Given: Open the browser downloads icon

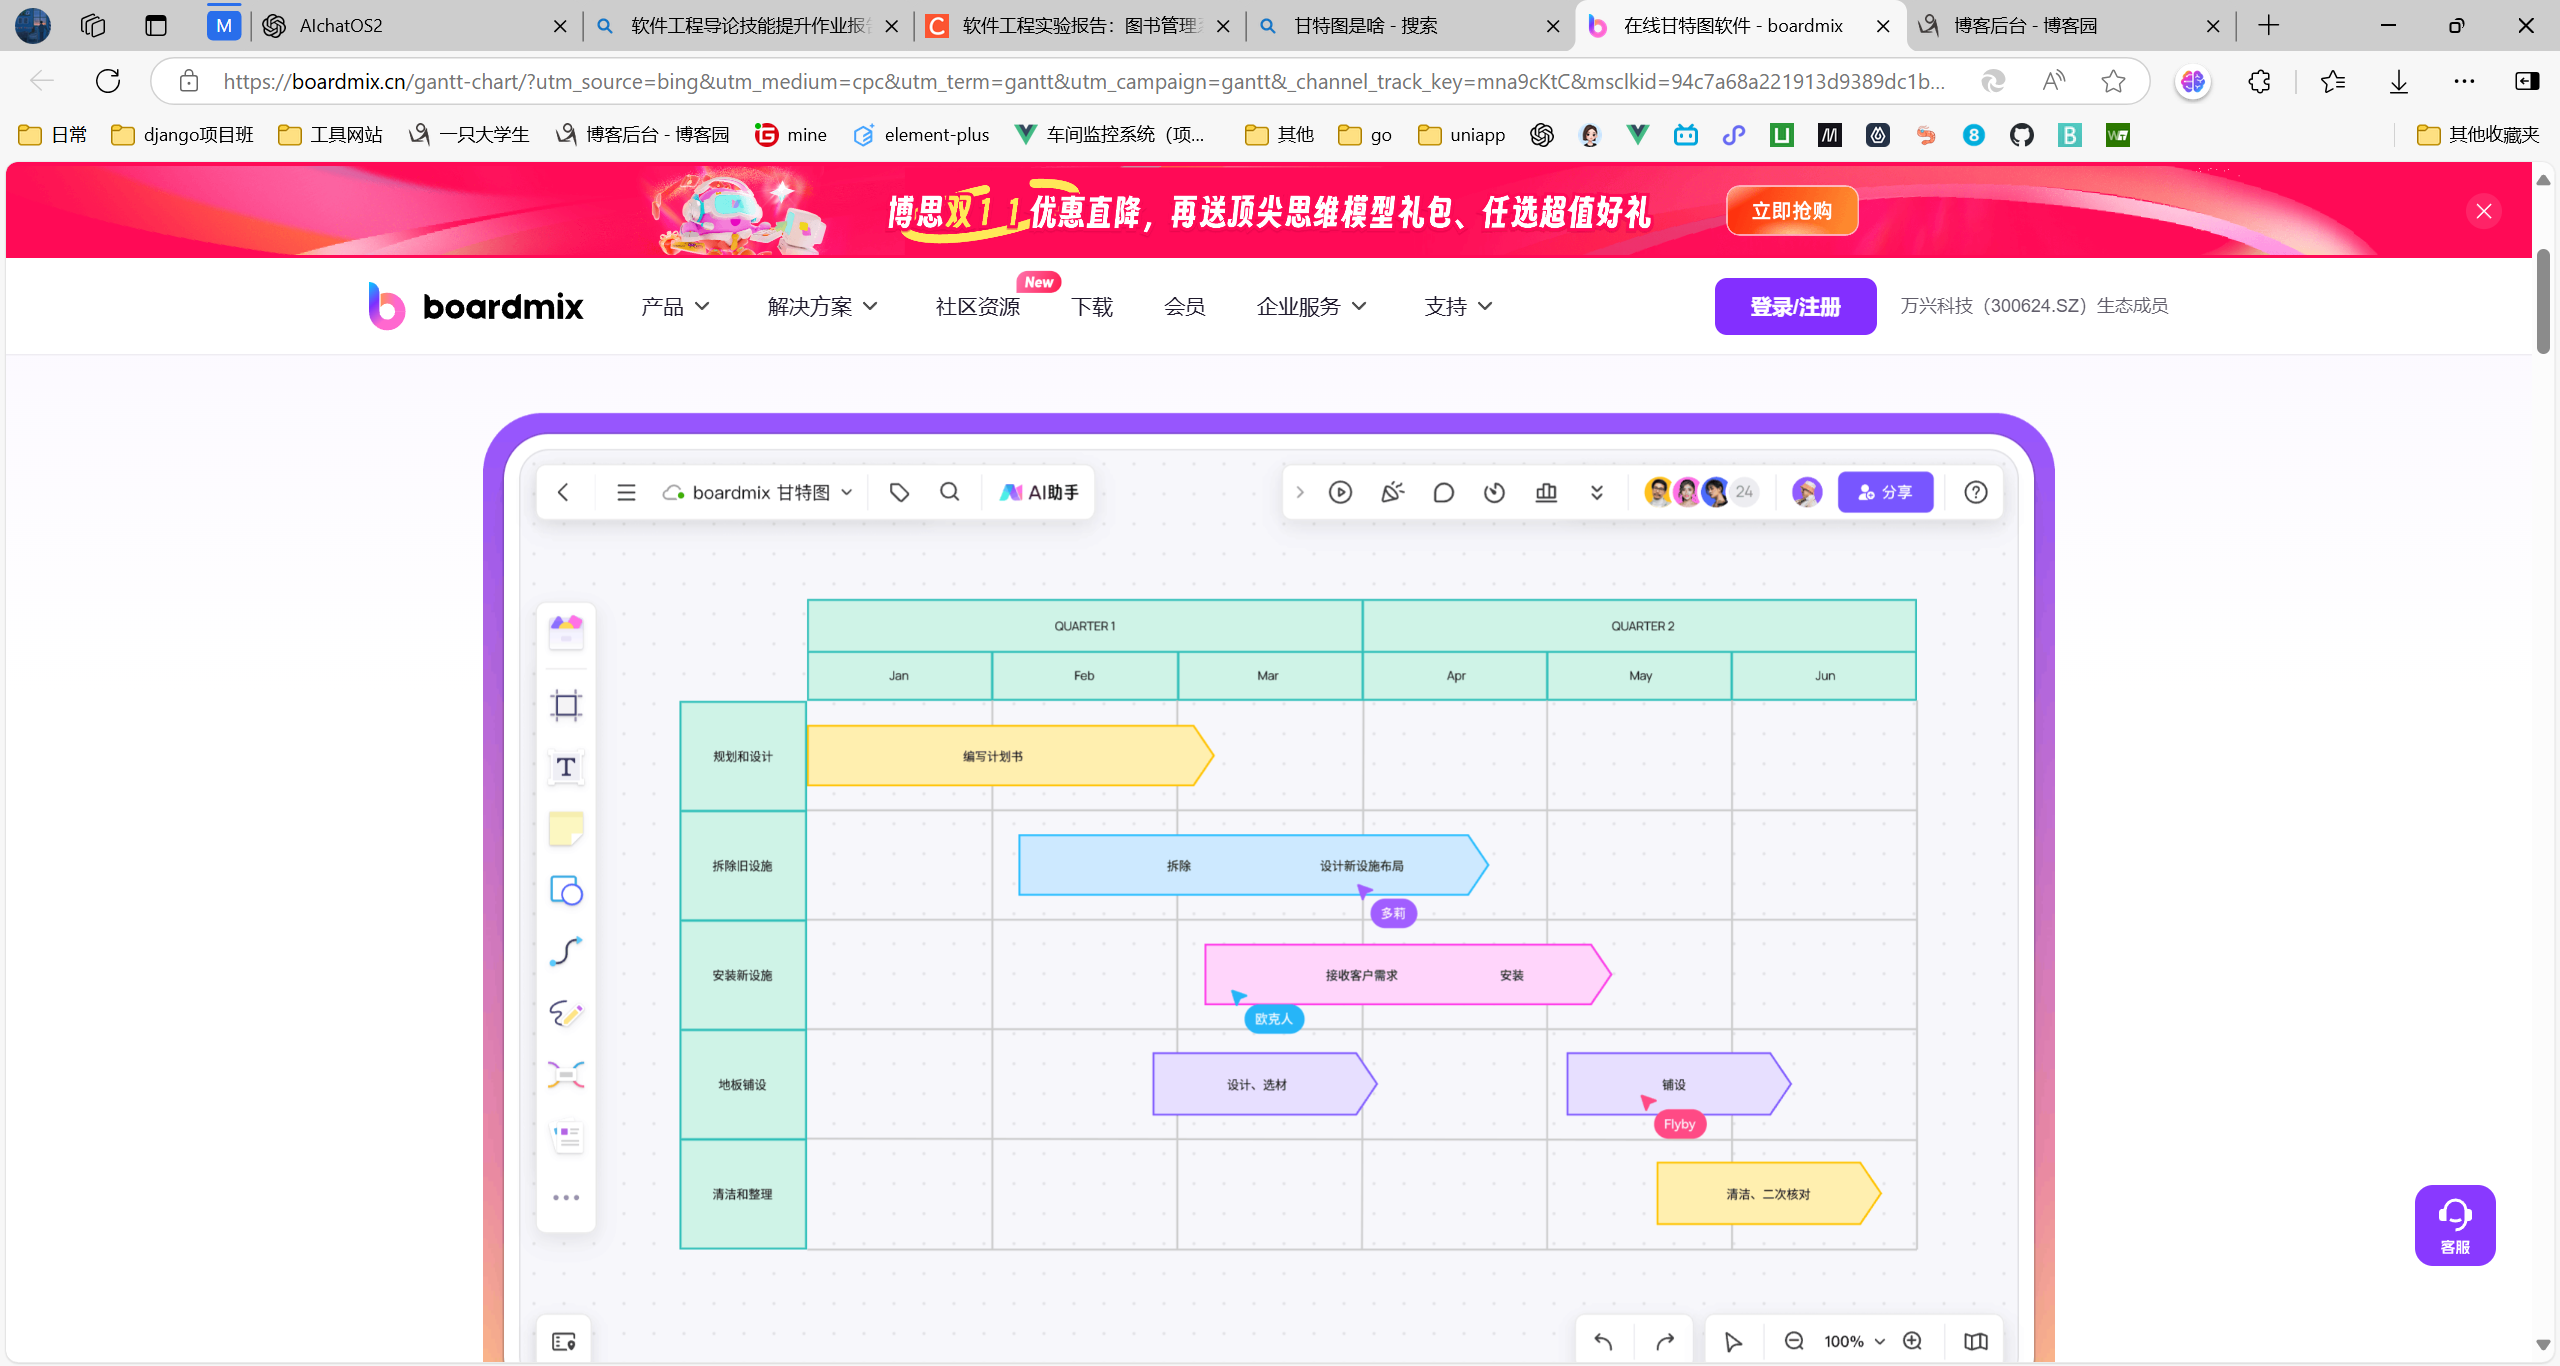Looking at the screenshot, I should (2399, 81).
